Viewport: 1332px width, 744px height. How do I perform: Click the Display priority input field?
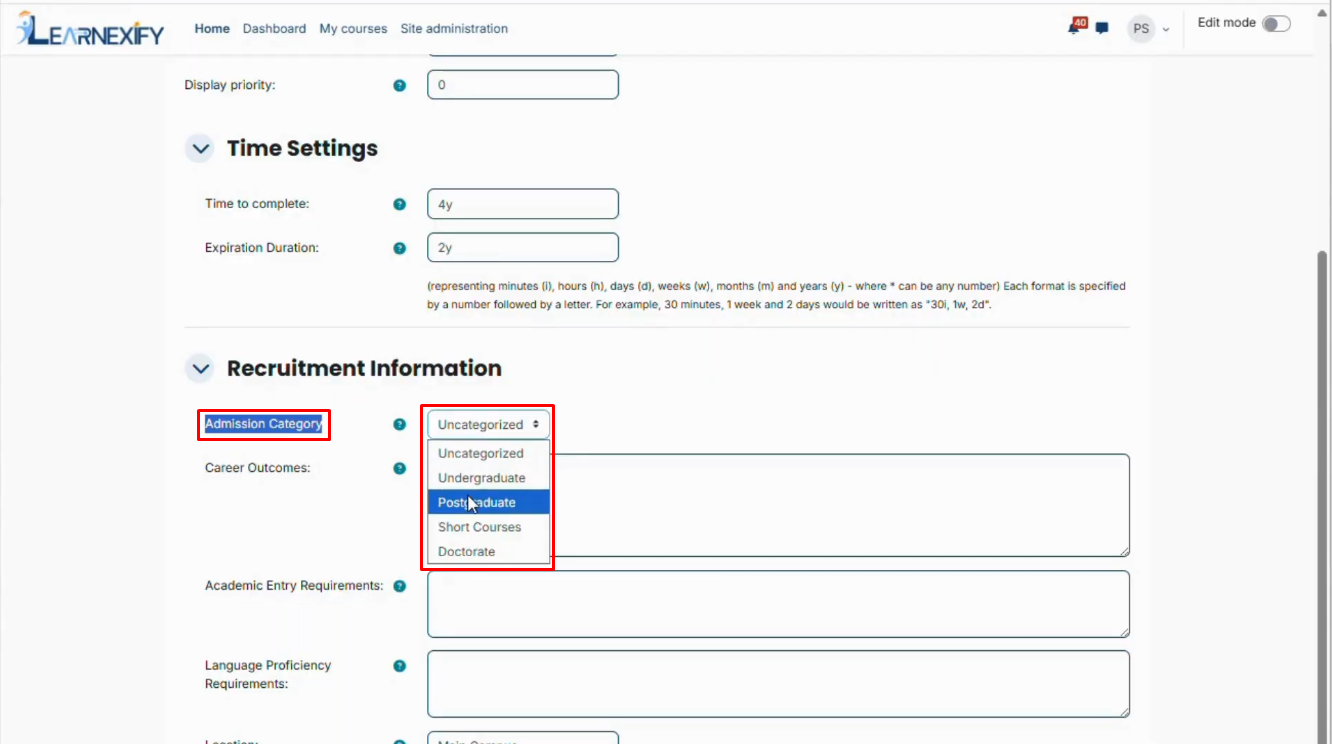[523, 85]
